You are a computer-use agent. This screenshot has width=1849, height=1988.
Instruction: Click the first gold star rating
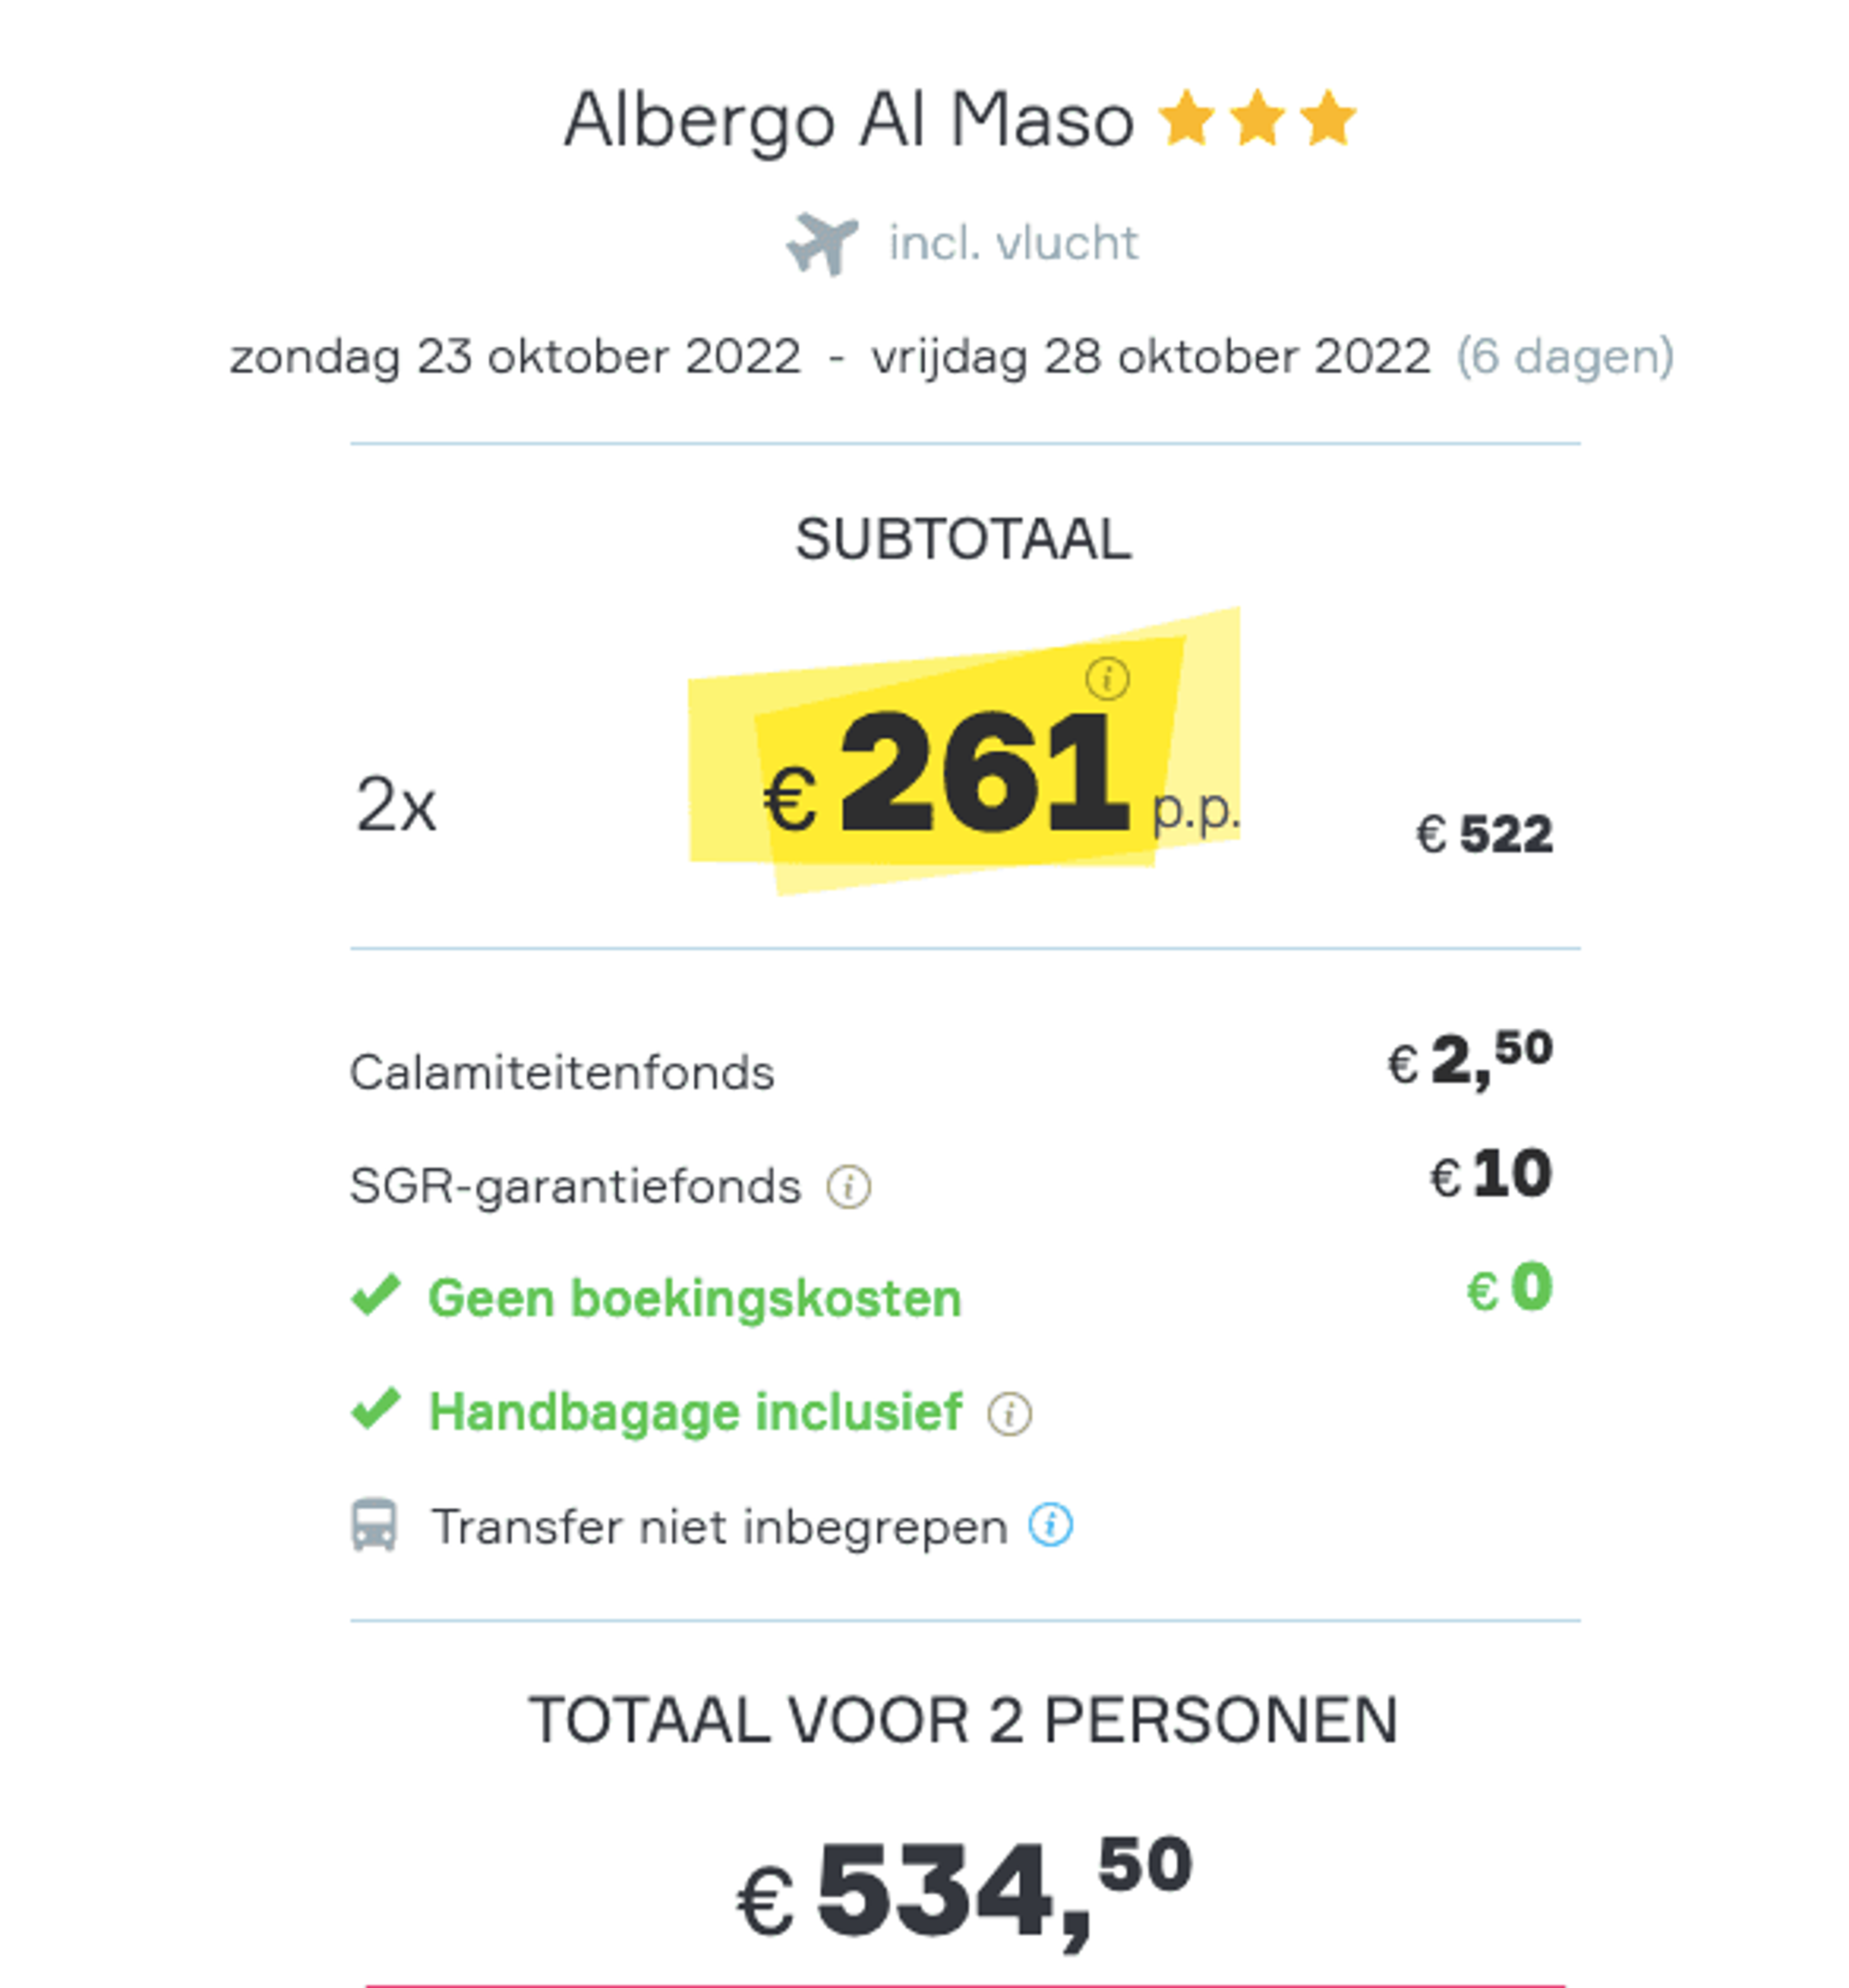pos(1187,117)
